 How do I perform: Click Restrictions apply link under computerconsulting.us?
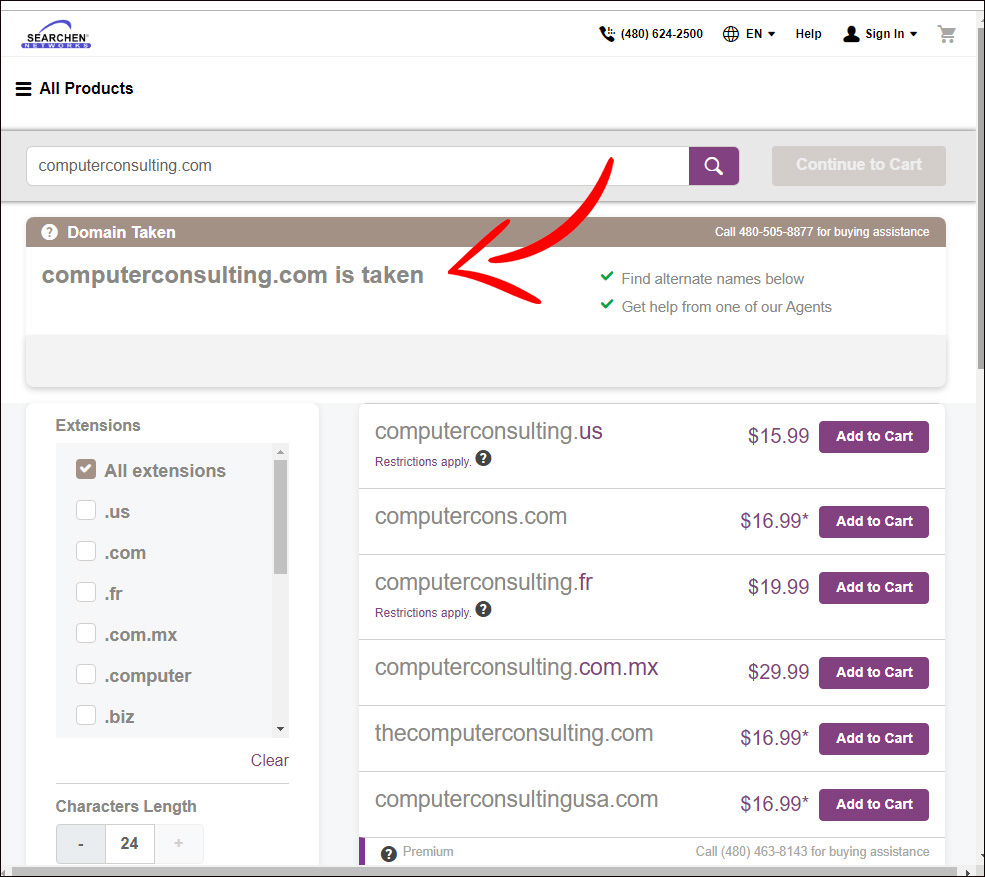point(423,462)
